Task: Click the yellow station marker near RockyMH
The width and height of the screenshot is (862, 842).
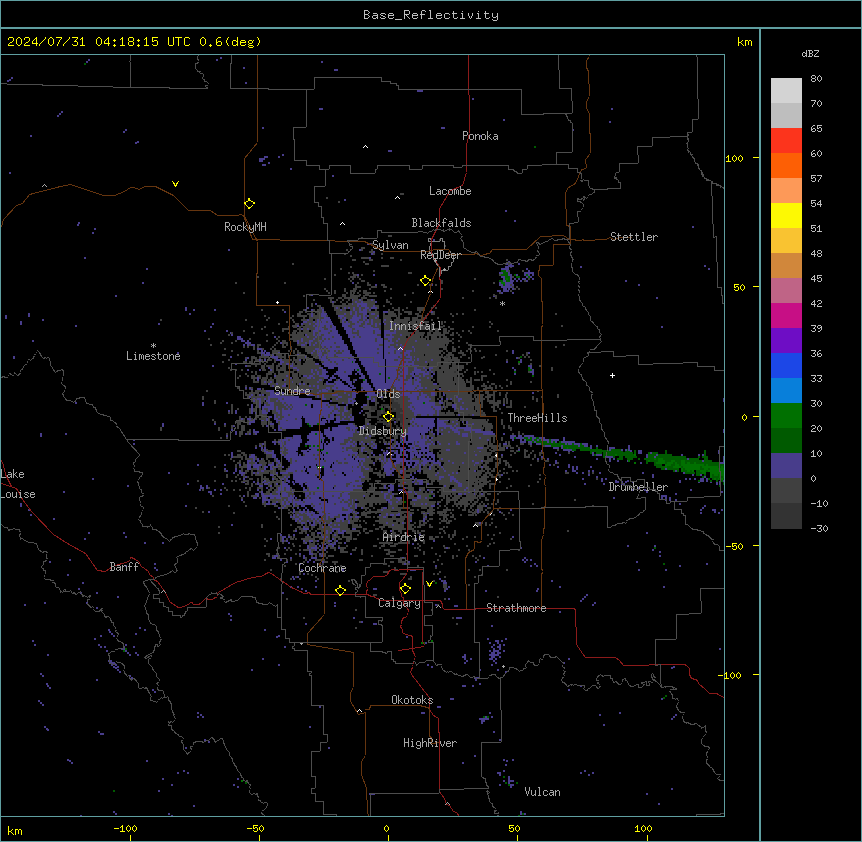Action: pyautogui.click(x=249, y=204)
